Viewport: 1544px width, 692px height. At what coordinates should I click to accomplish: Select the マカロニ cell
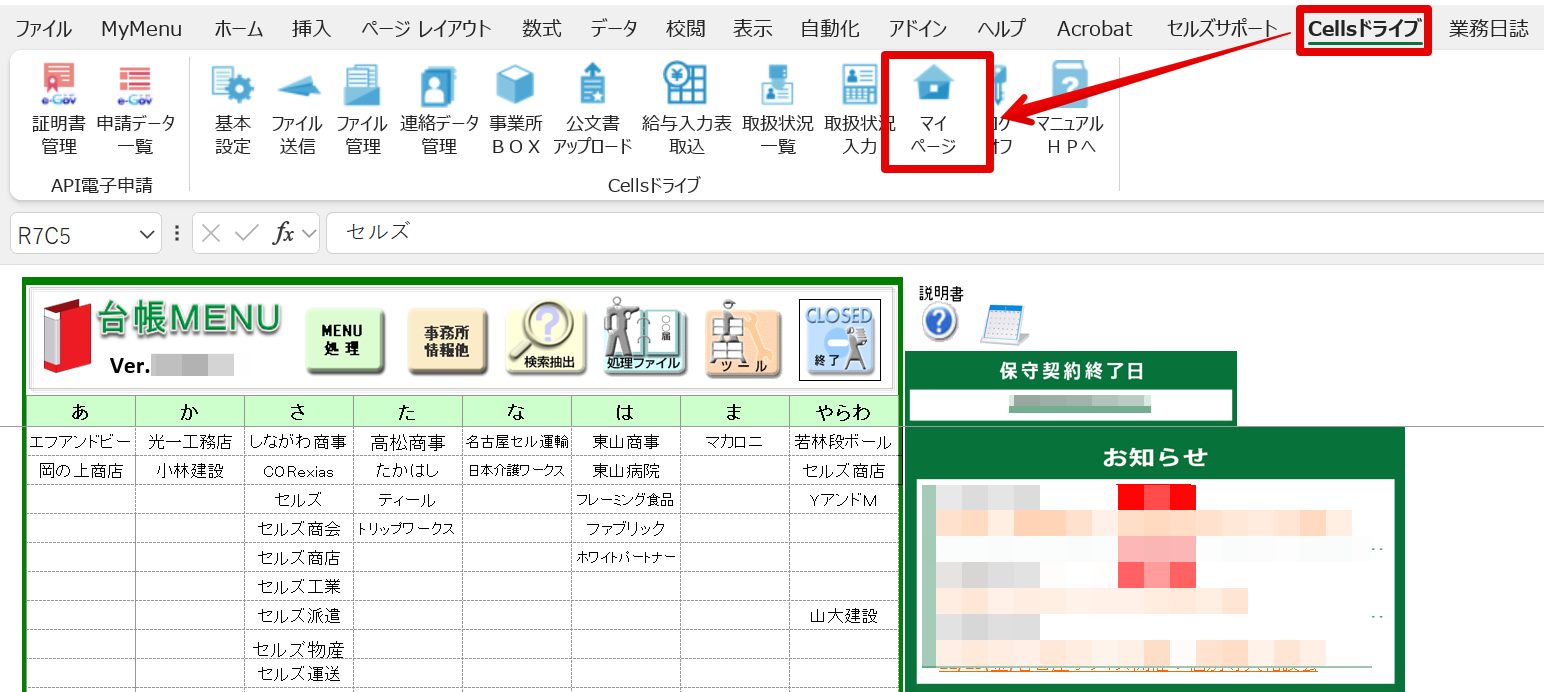tap(735, 441)
